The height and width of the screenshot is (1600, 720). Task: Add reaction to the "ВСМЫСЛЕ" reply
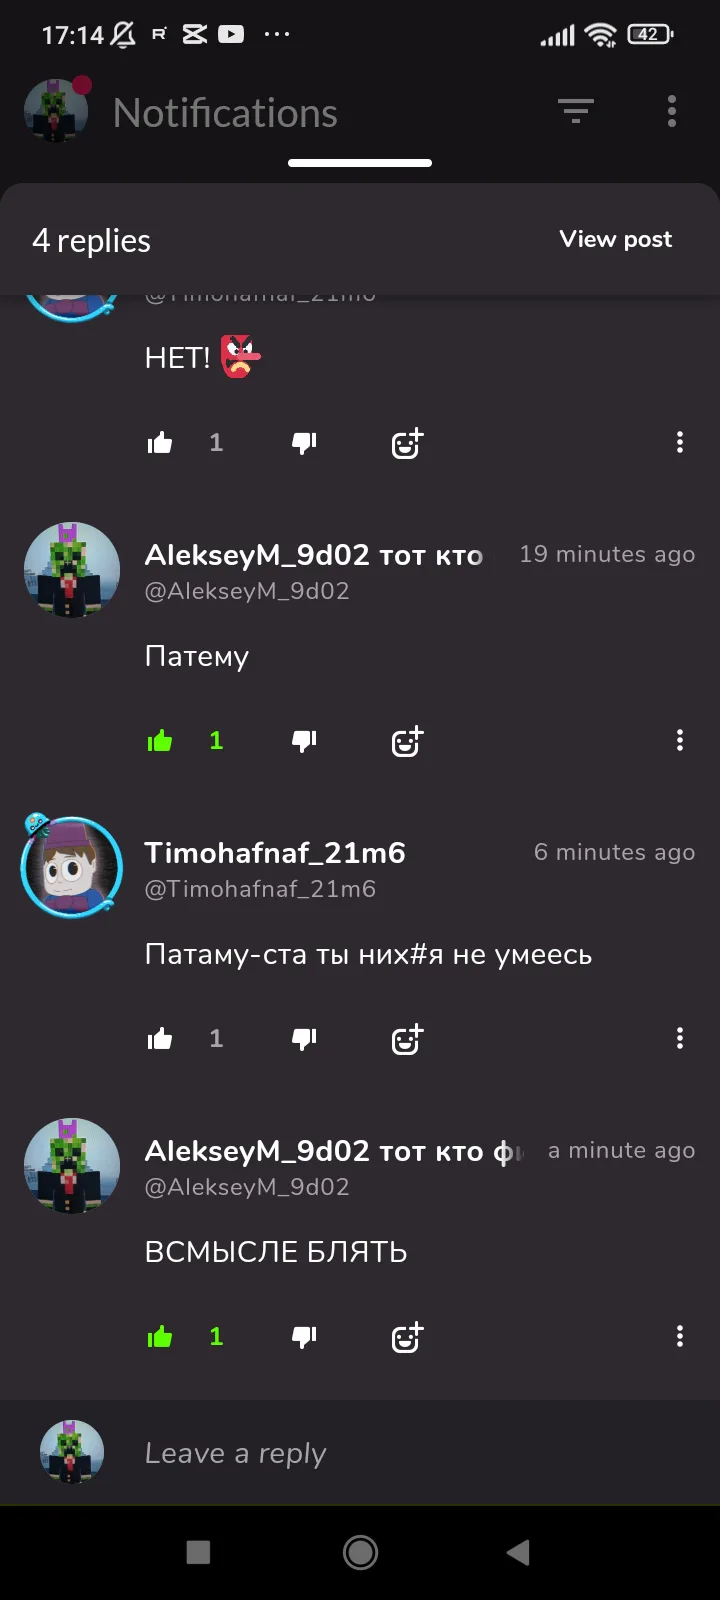[x=407, y=1337]
